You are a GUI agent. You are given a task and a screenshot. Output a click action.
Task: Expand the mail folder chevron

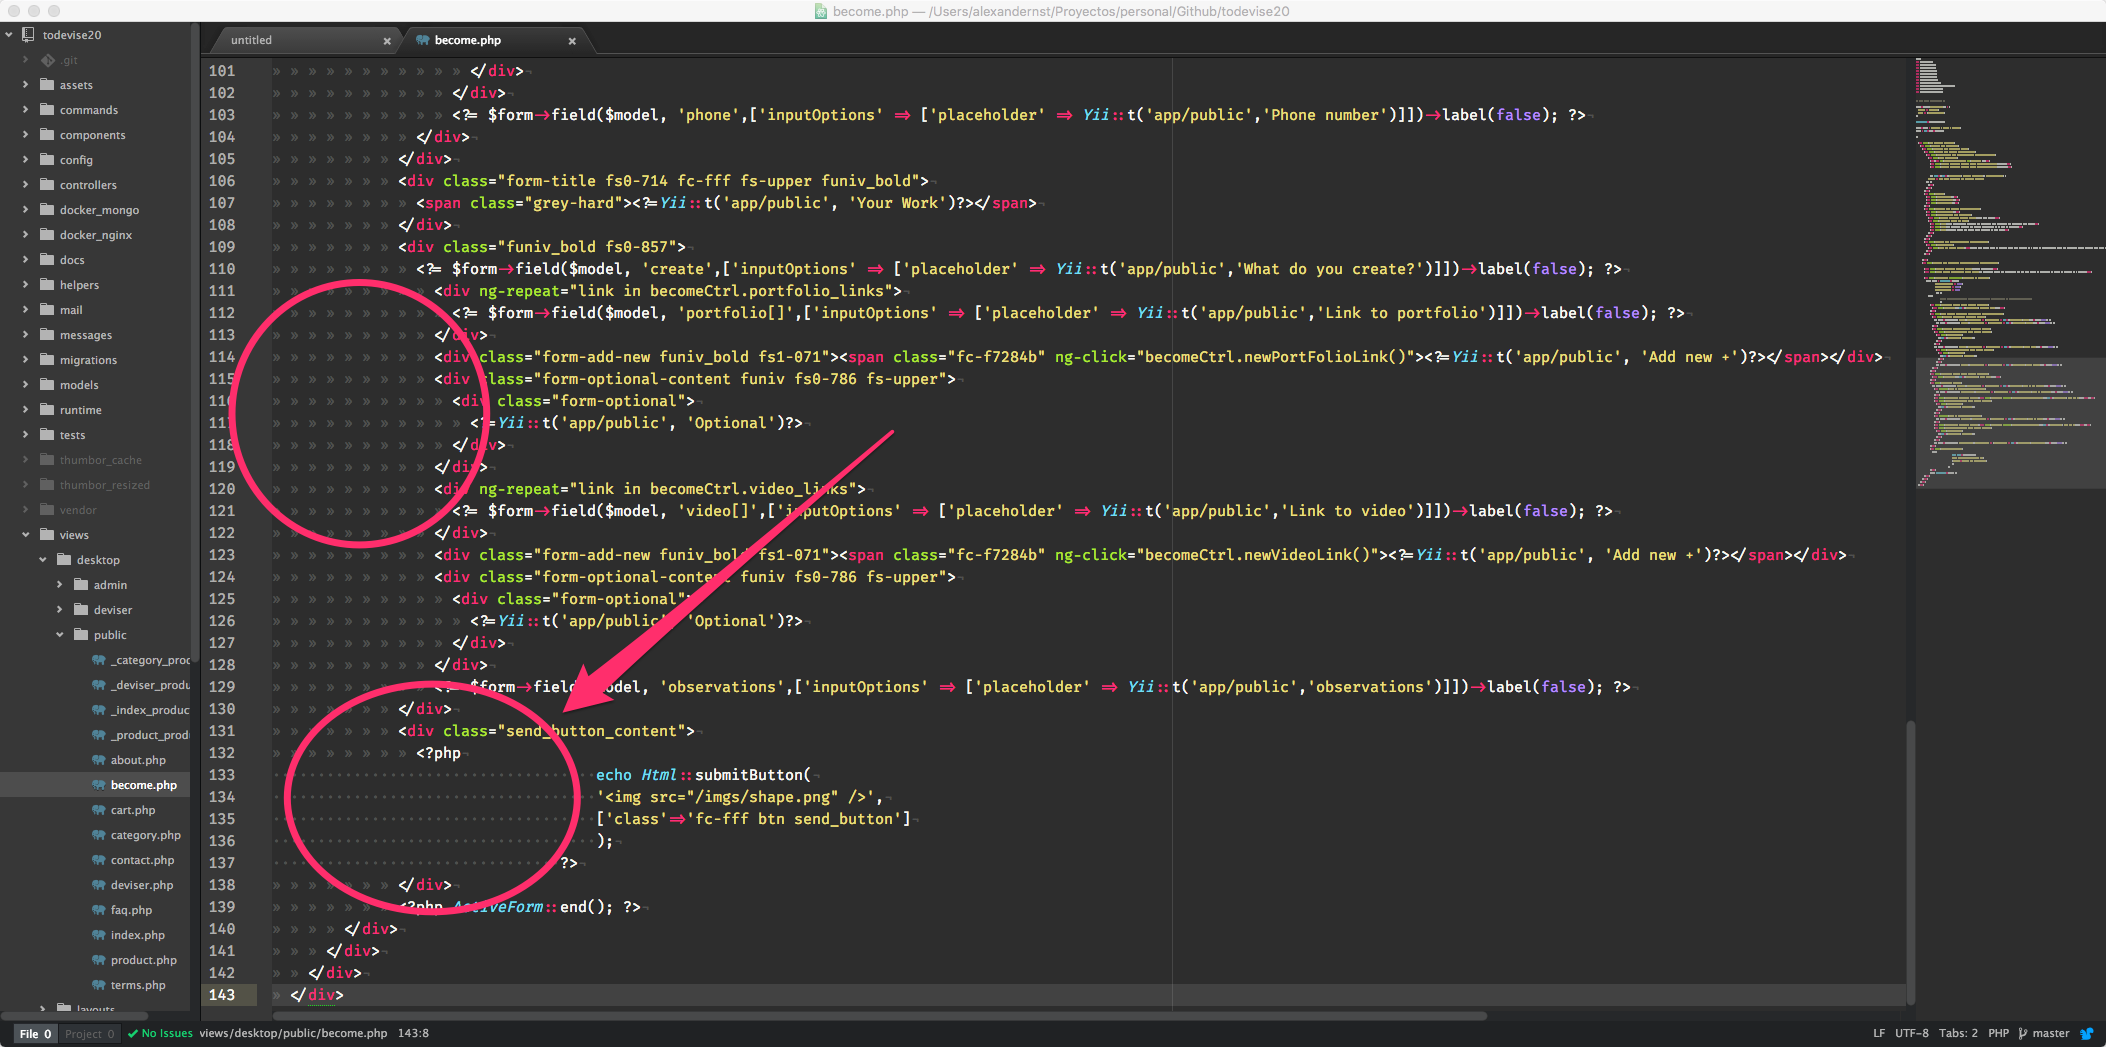(25, 310)
